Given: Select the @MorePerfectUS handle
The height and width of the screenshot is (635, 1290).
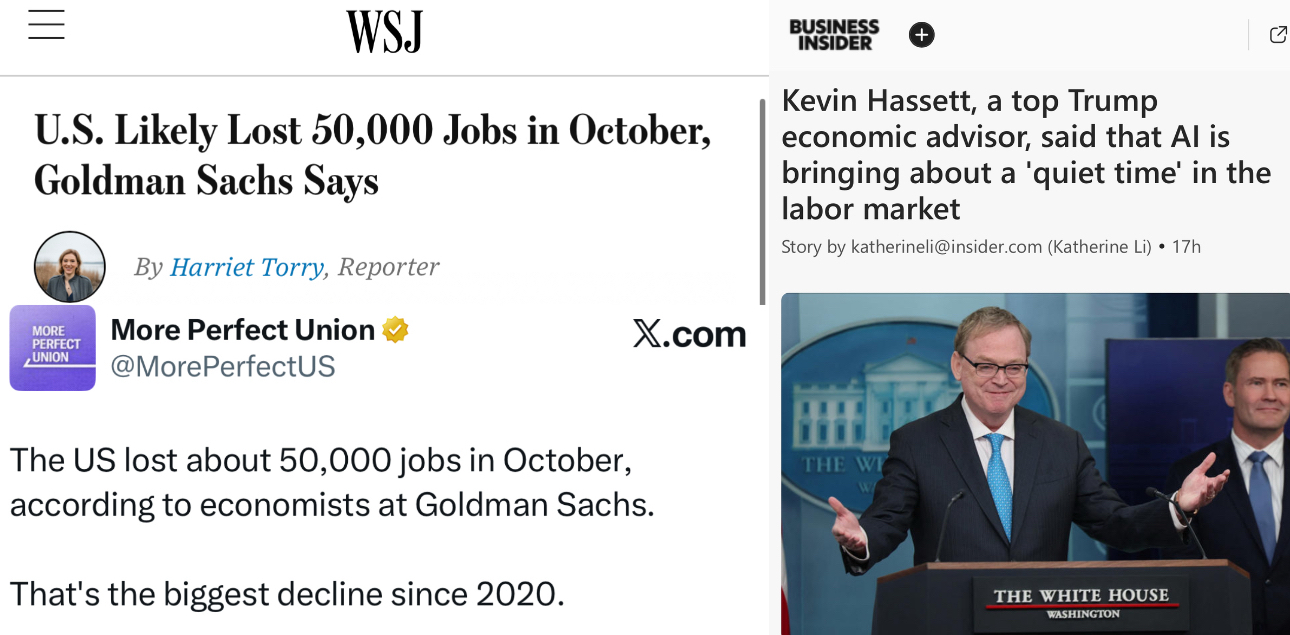Looking at the screenshot, I should (x=222, y=367).
